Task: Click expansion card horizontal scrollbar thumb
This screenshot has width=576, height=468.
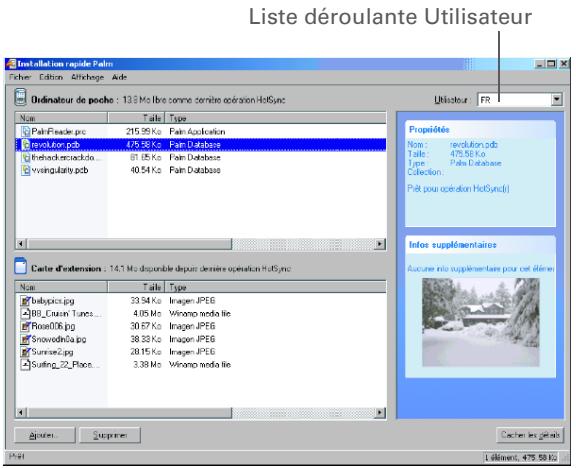Action: click(x=129, y=413)
